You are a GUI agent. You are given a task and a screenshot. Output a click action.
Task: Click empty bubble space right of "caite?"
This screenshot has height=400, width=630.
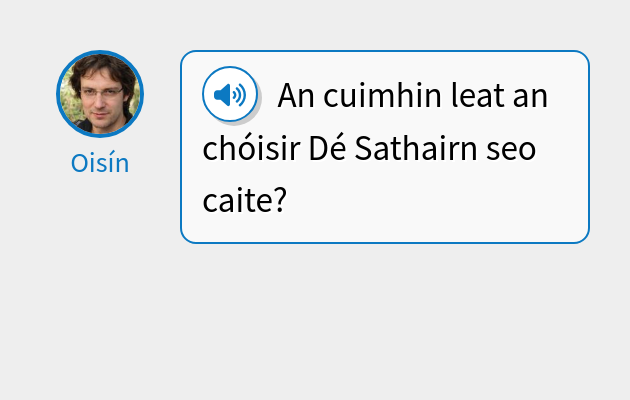[430, 205]
